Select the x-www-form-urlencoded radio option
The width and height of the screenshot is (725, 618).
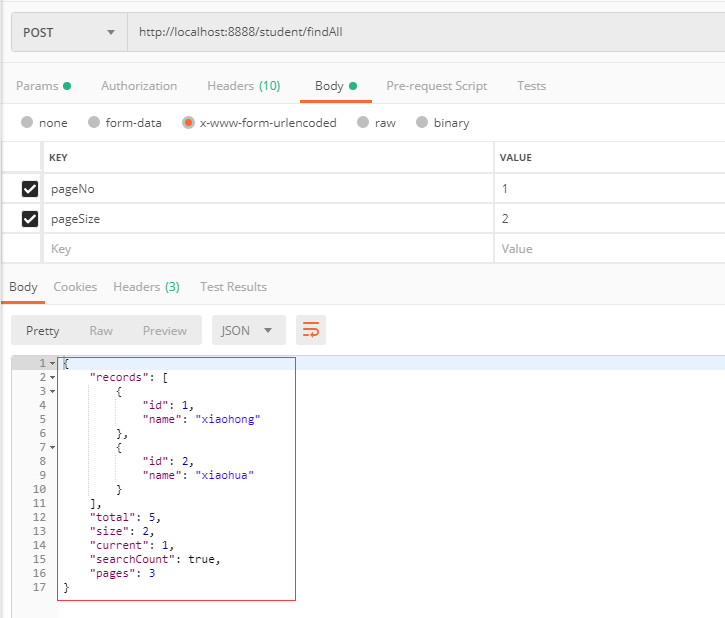(188, 122)
